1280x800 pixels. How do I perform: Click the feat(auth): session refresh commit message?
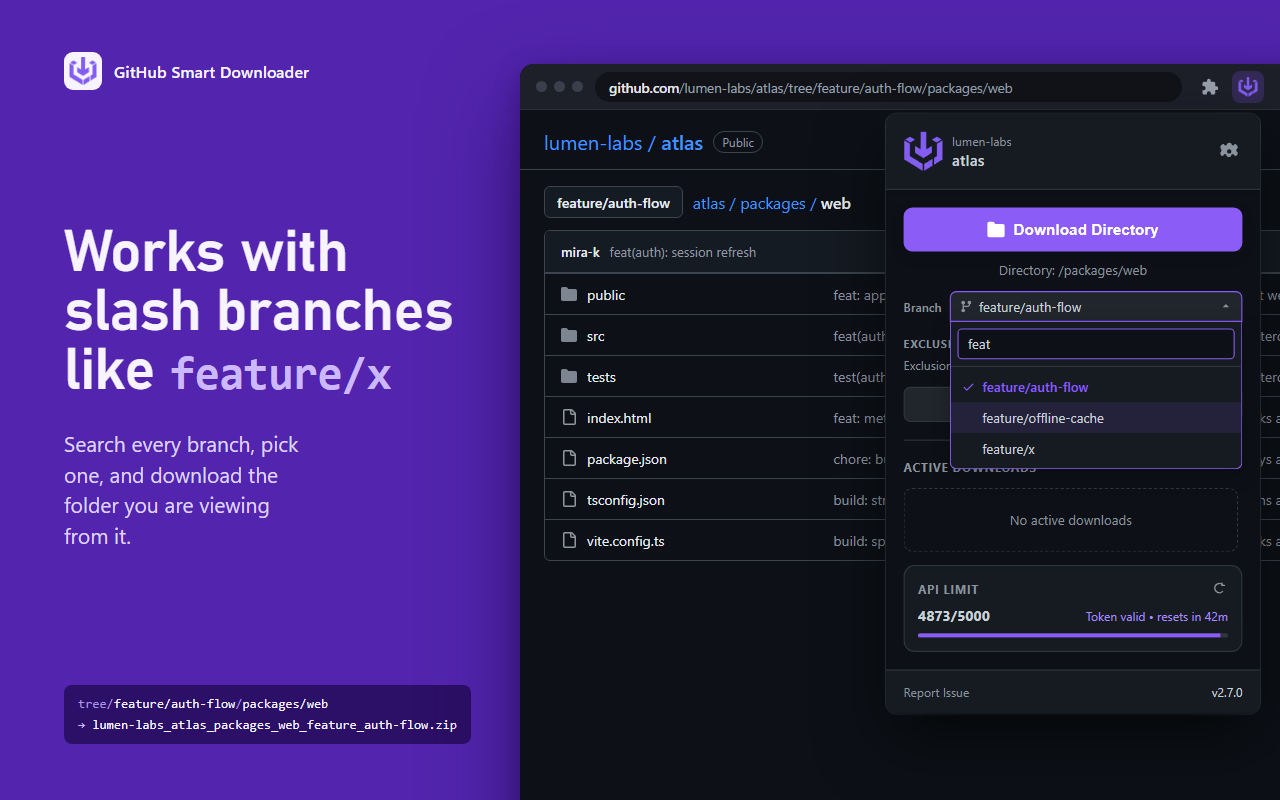[x=683, y=252]
